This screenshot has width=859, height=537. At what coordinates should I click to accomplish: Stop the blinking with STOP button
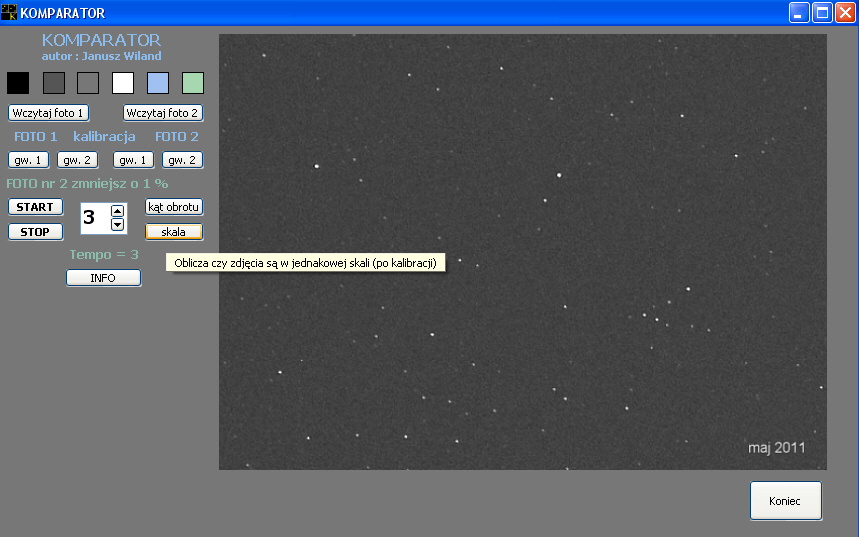(x=36, y=232)
